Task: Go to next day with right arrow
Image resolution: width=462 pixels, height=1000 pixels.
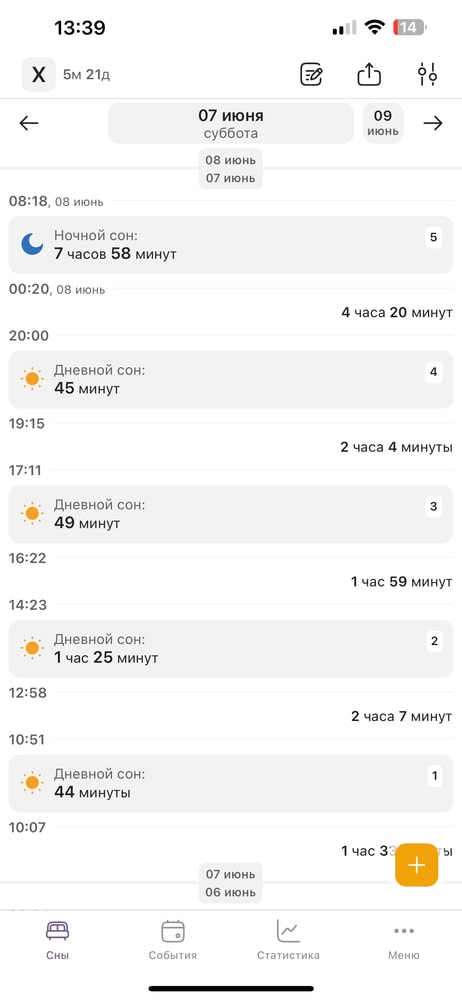Action: click(433, 123)
